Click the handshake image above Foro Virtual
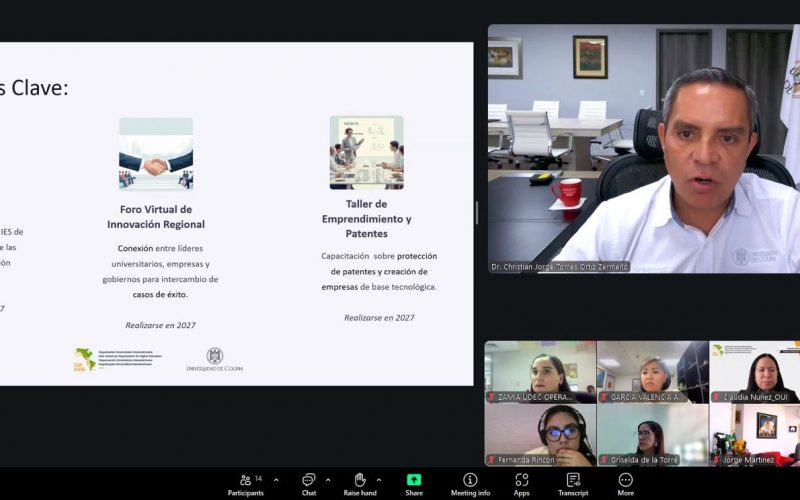 pos(156,153)
